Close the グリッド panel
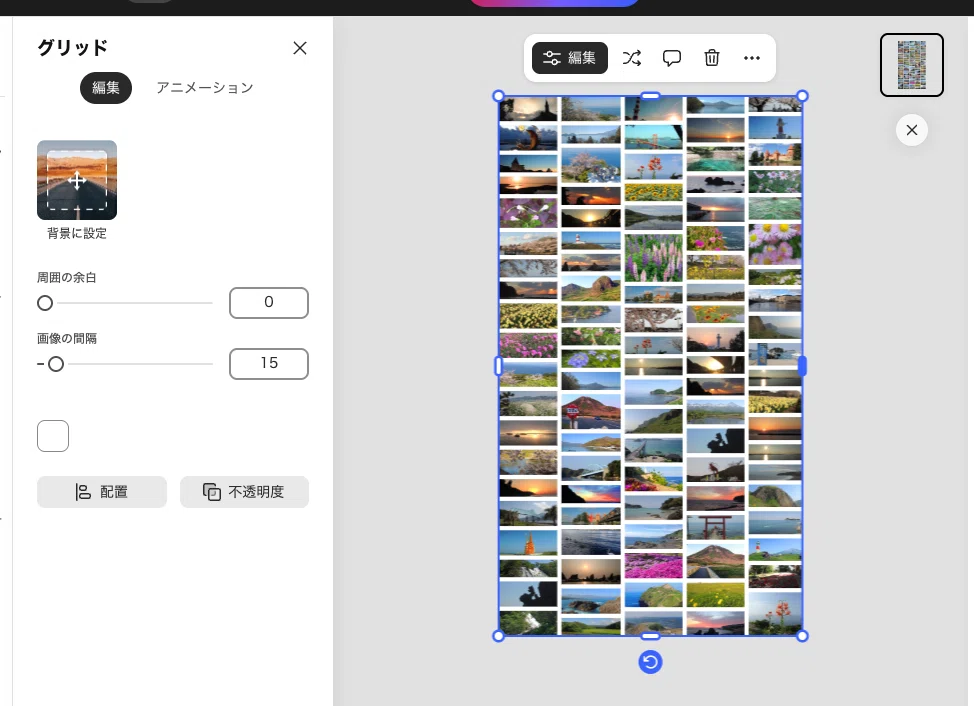 [x=300, y=48]
